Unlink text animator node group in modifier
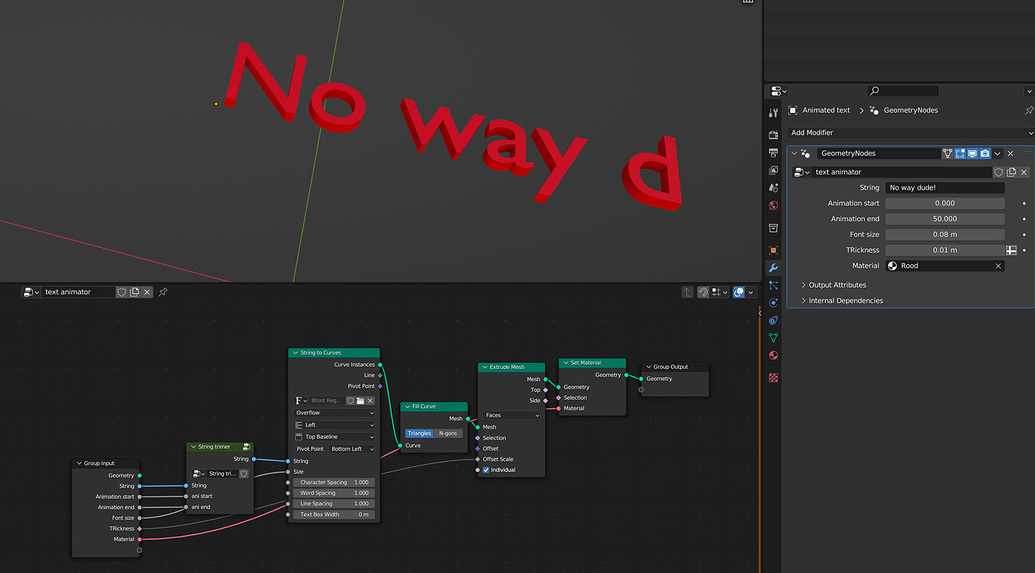Screen dimensions: 1035x573 coord(1024,172)
